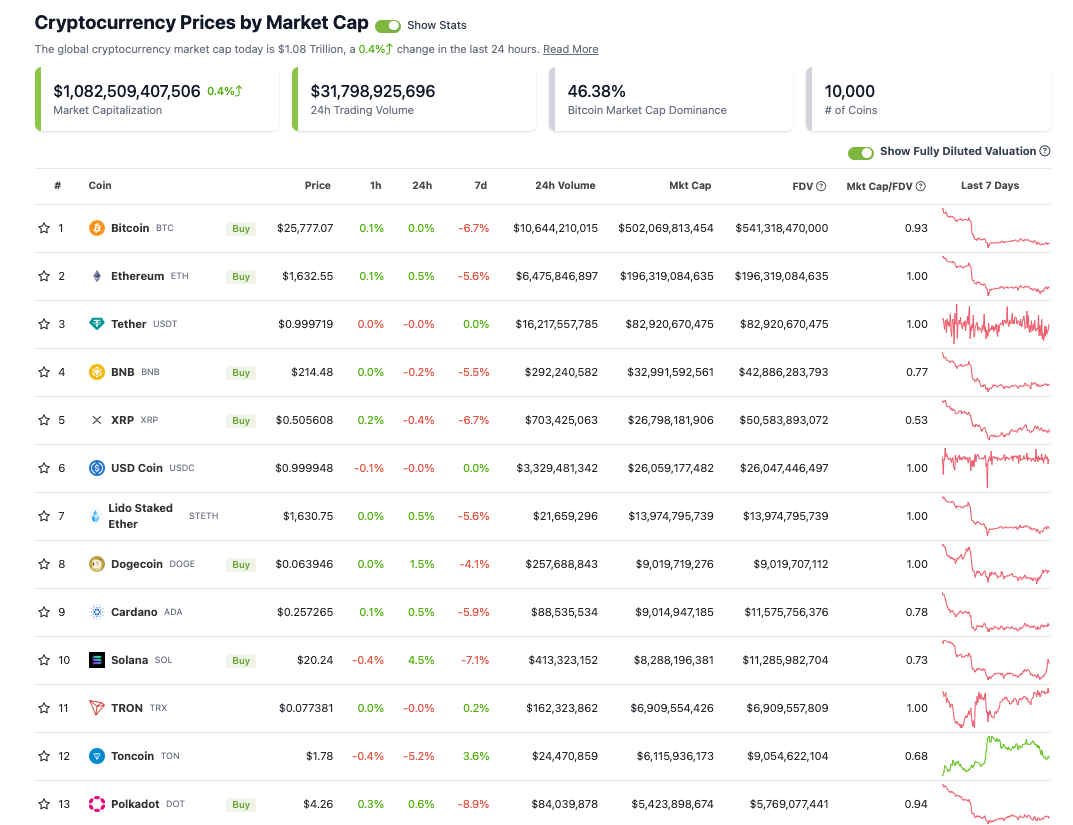Screen dimensions: 1073x825
Task: Click the Ethereum diamond logo
Action: tap(97, 276)
